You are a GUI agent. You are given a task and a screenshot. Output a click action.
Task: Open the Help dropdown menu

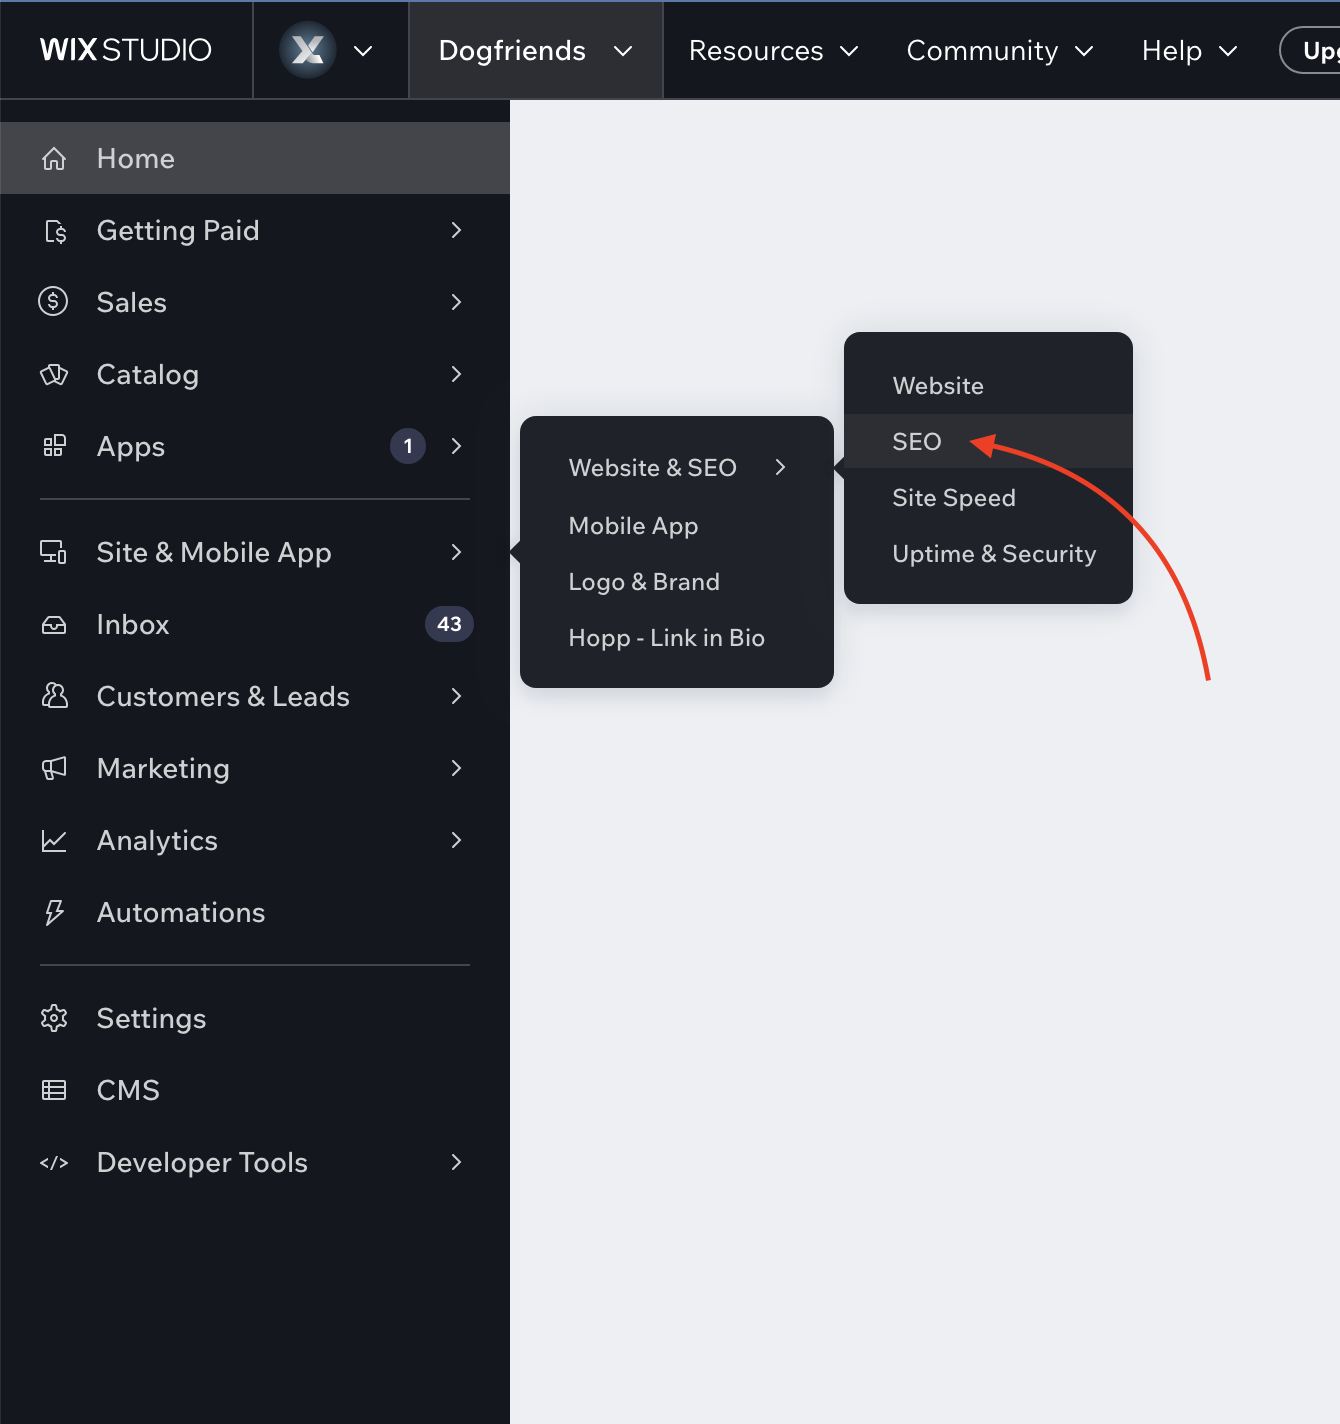point(1190,51)
